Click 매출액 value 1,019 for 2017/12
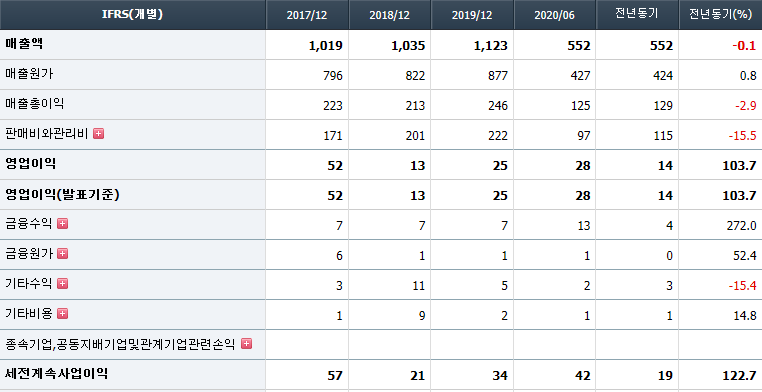Image resolution: width=762 pixels, height=392 pixels. tap(326, 46)
